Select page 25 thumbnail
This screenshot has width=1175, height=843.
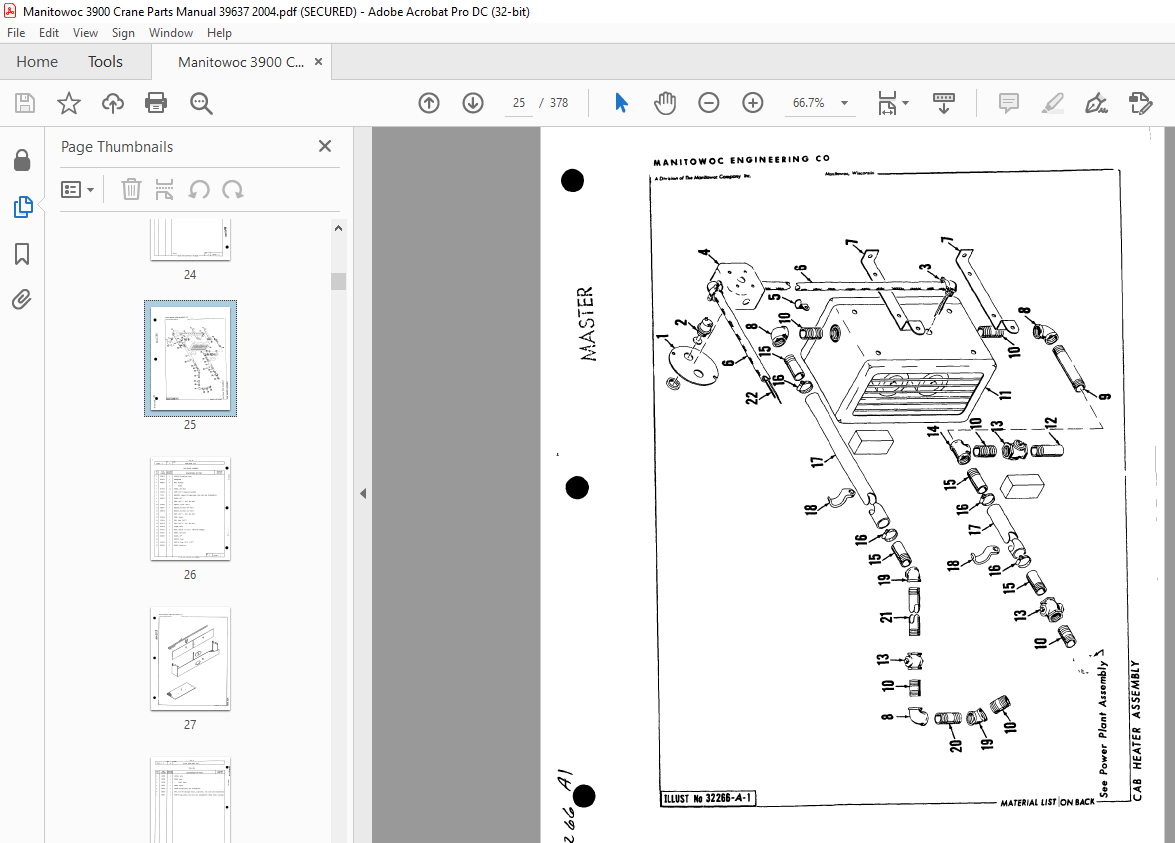[x=190, y=358]
